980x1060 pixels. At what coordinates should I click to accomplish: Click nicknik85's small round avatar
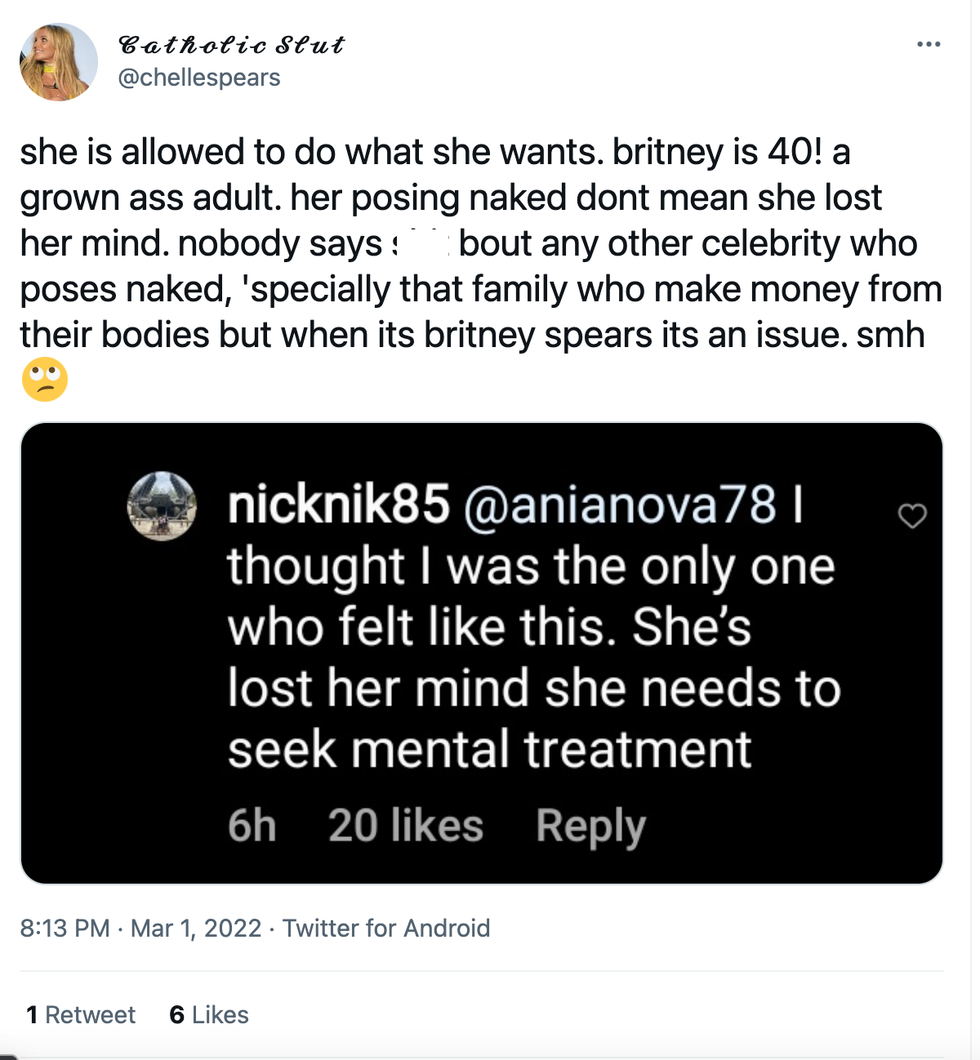coord(161,506)
